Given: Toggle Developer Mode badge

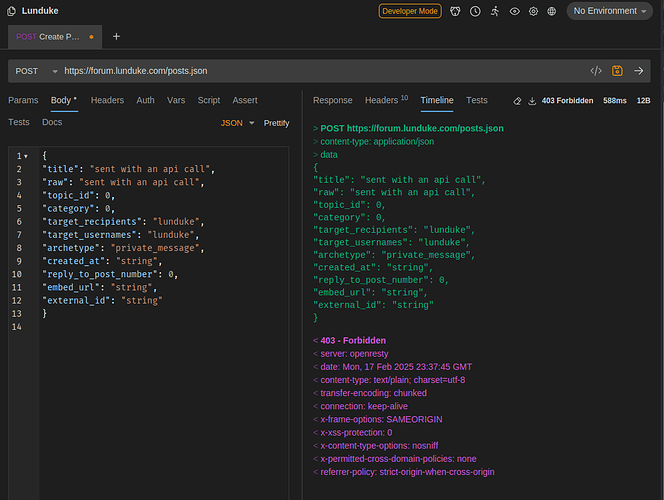Looking at the screenshot, I should point(410,11).
